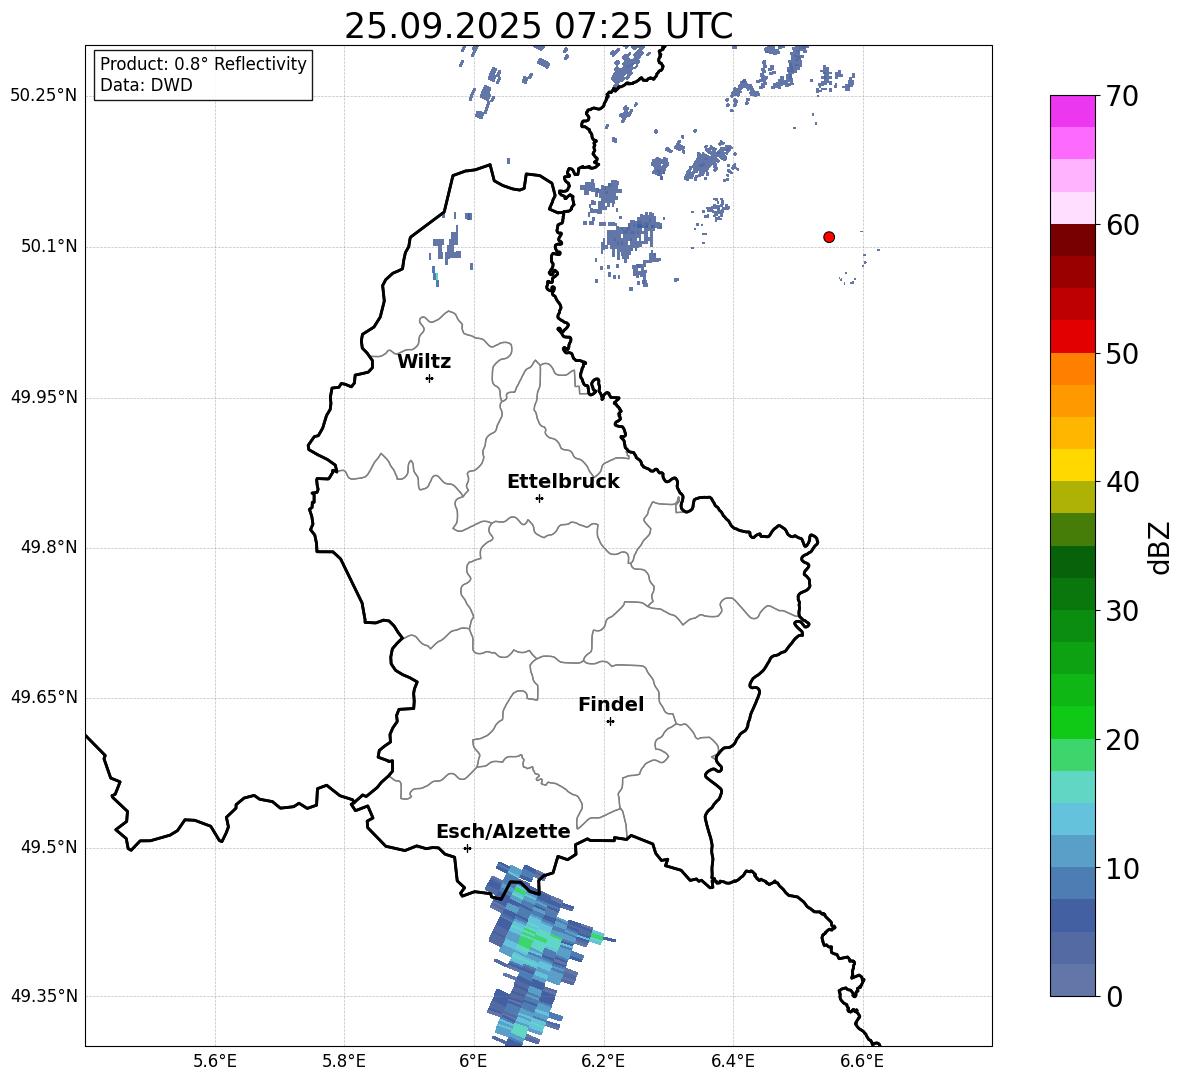Click the 49.95°N latitude label
The image size is (1184, 1081).
point(44,397)
